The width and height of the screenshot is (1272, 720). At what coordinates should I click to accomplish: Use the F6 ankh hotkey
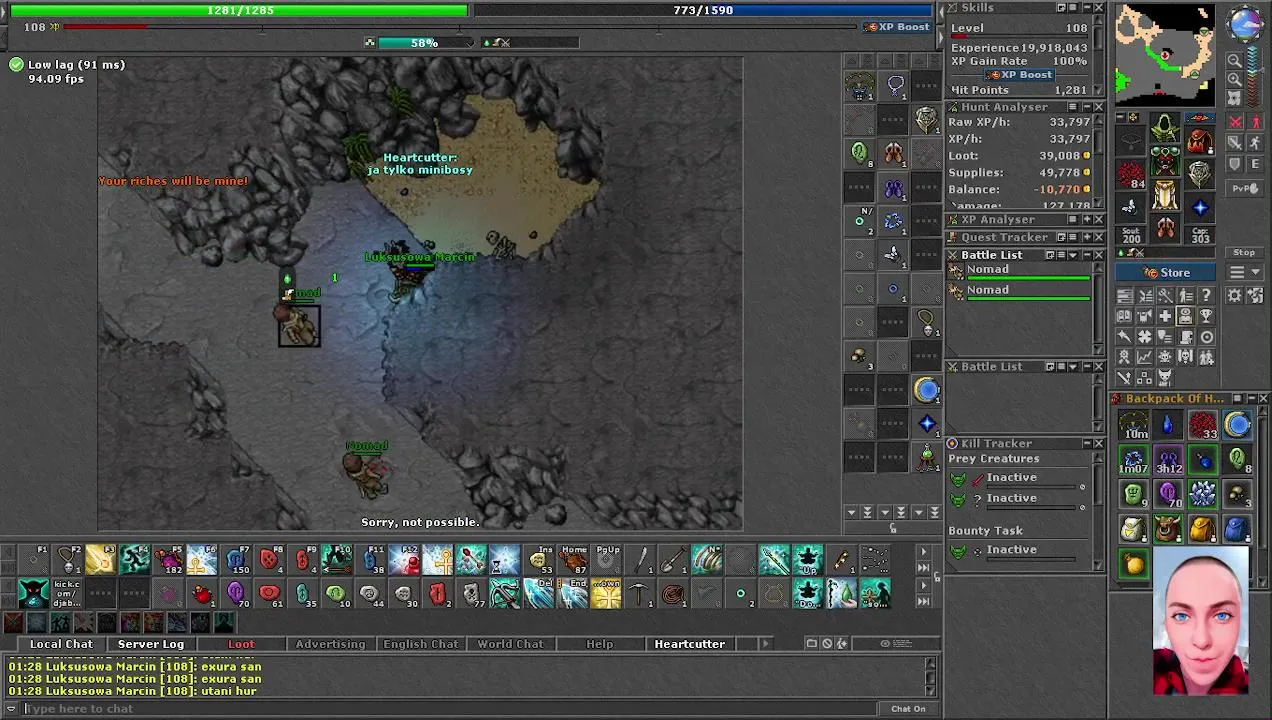[x=202, y=561]
